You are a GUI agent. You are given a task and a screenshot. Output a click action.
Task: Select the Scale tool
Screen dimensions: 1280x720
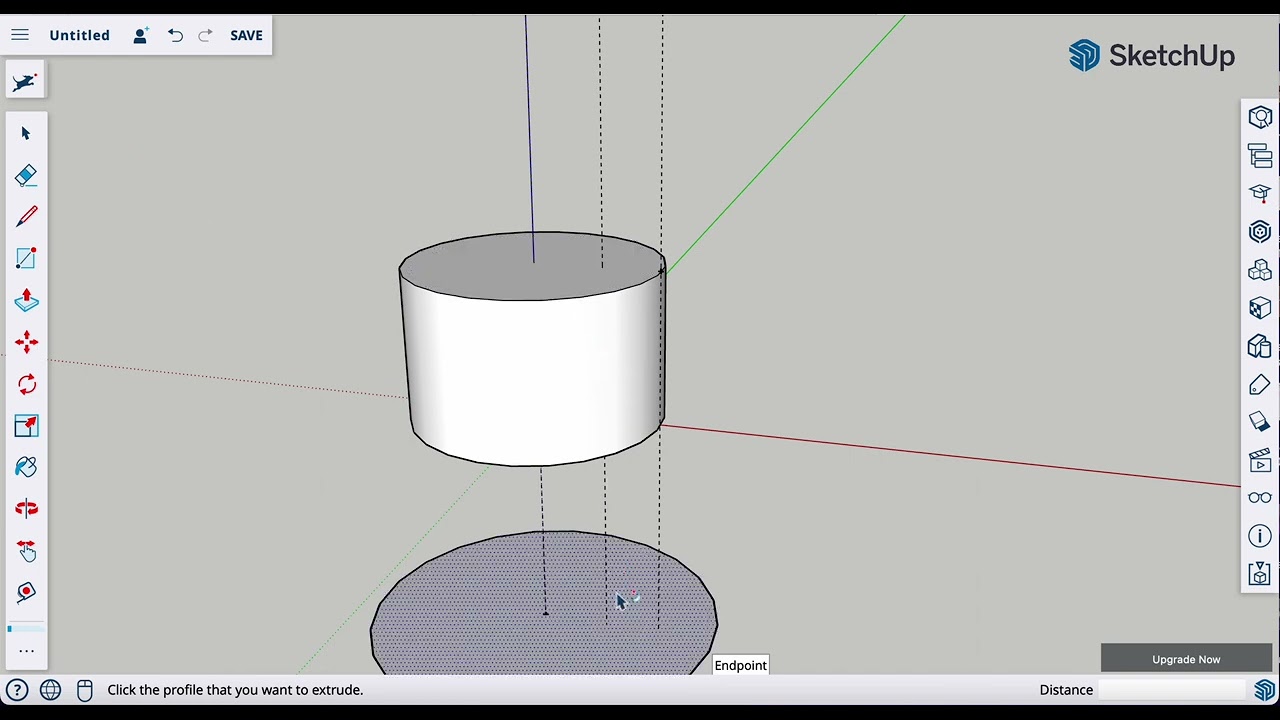[x=26, y=426]
